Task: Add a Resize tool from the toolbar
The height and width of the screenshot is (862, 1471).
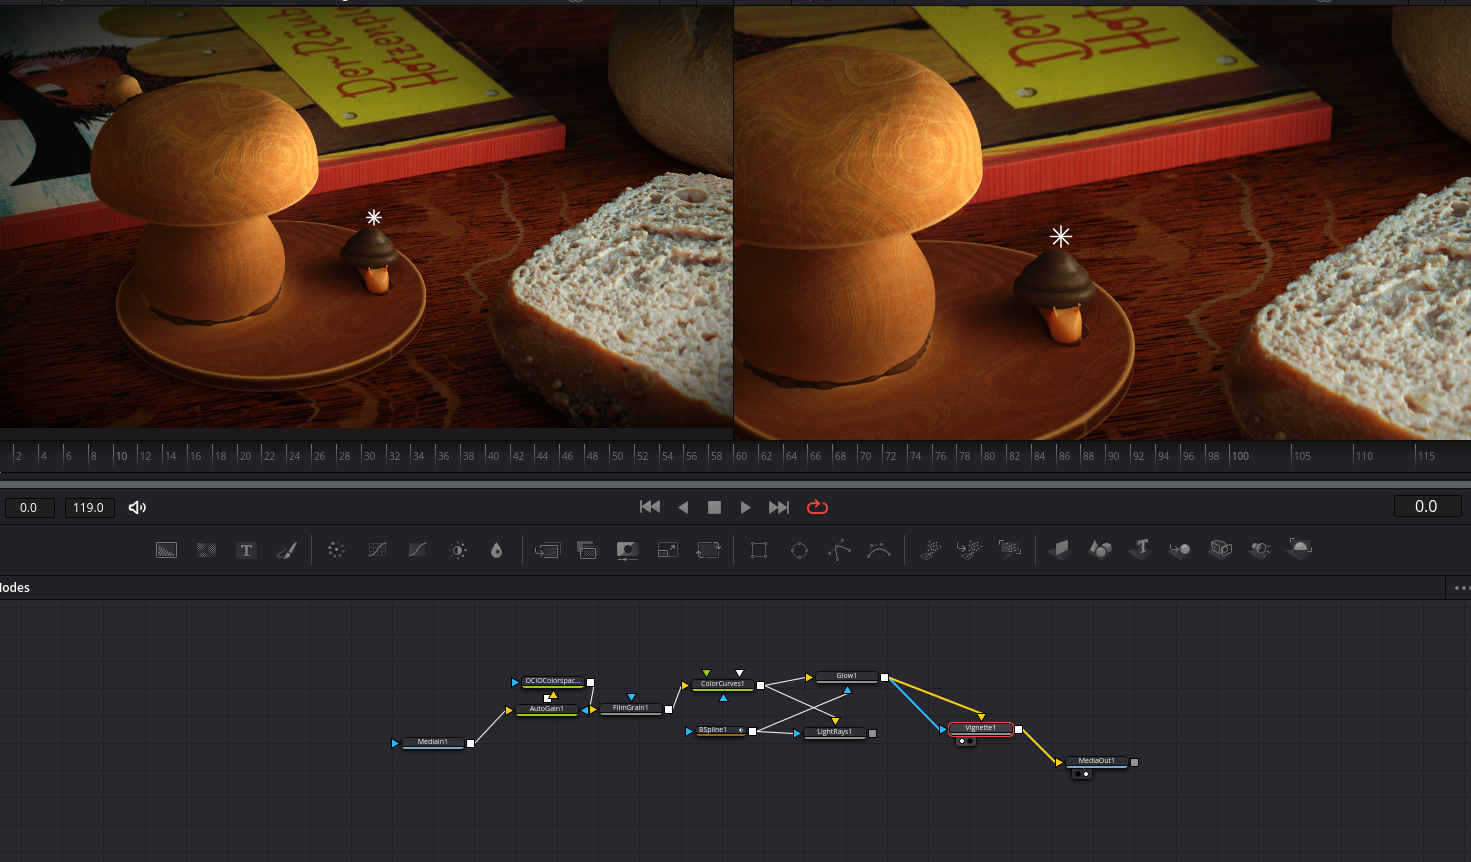Action: 668,550
